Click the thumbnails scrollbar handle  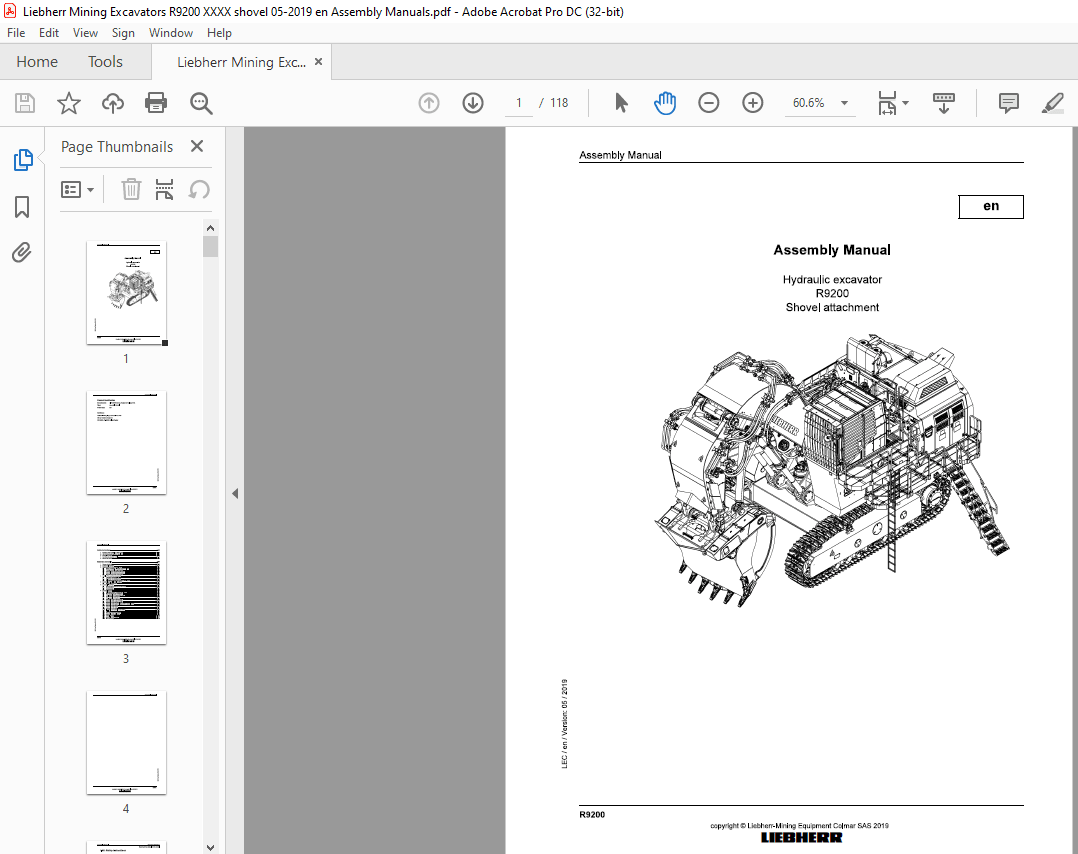coord(210,246)
